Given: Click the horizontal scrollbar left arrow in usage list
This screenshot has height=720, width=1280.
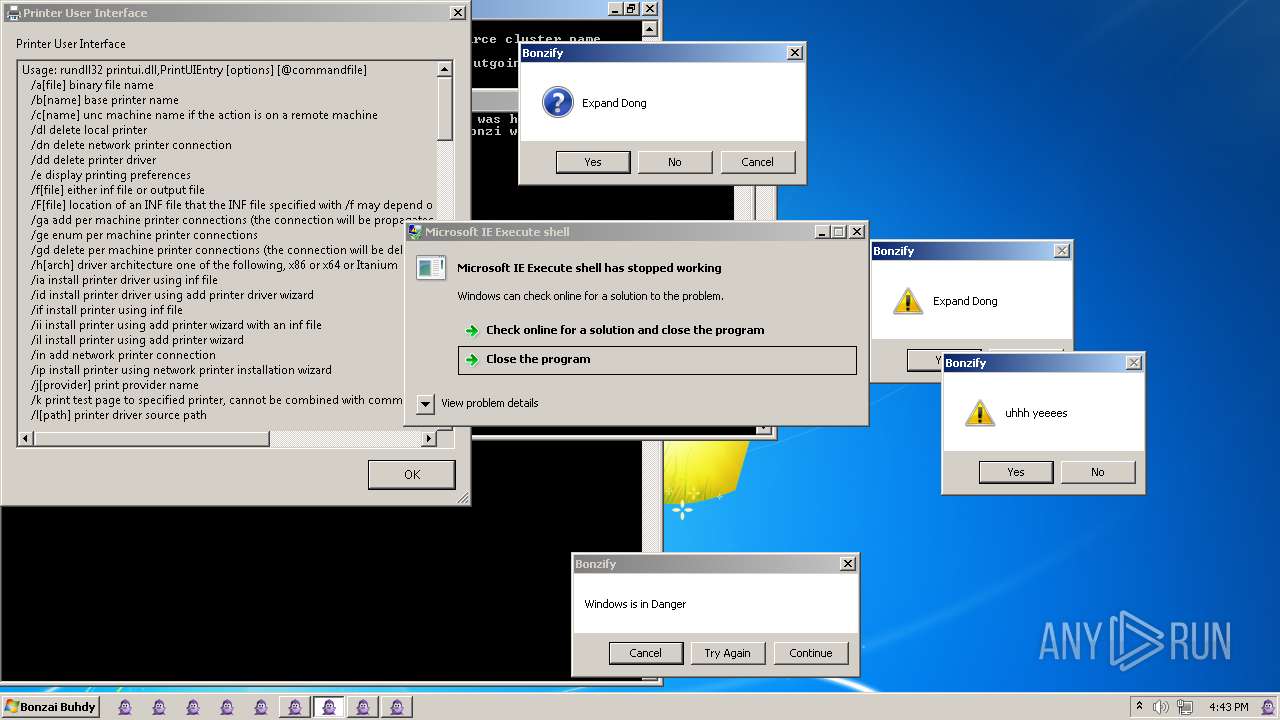Looking at the screenshot, I should pyautogui.click(x=25, y=438).
